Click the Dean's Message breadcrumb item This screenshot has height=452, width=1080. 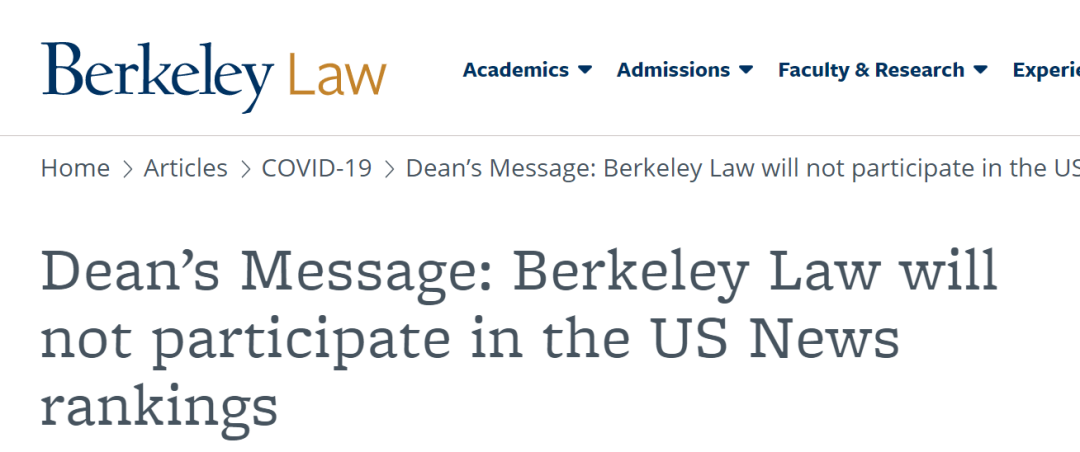click(740, 168)
